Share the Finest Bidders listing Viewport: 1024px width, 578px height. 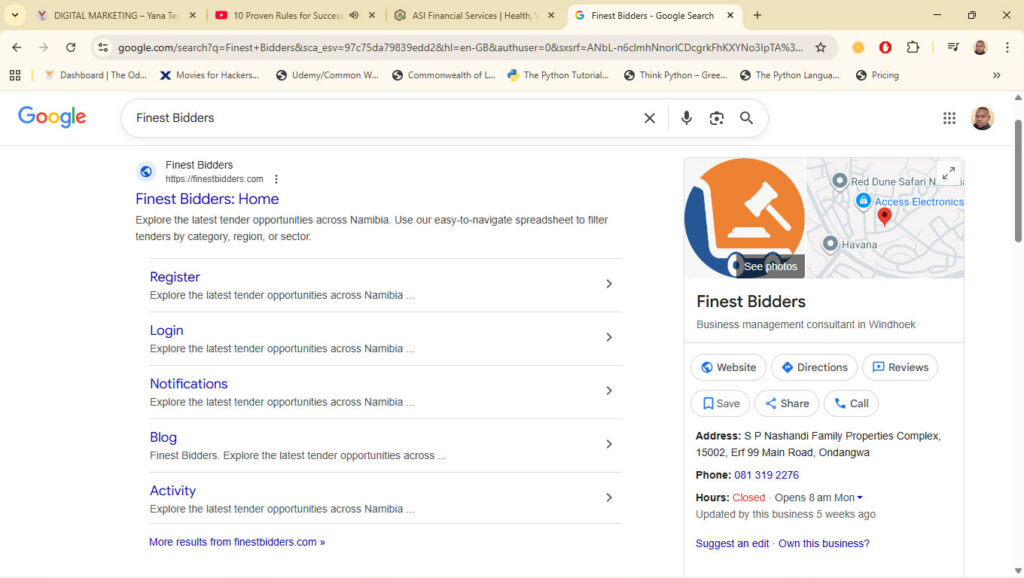pyautogui.click(x=786, y=404)
